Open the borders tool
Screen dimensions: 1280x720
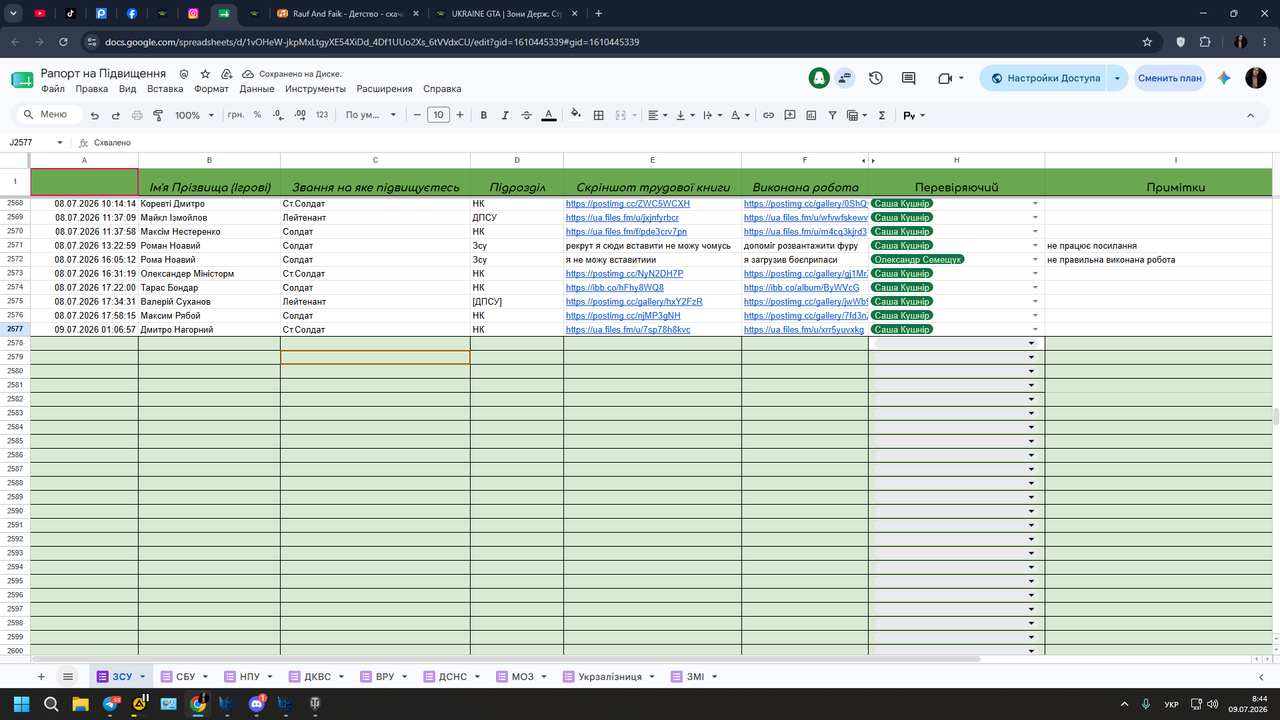point(599,115)
